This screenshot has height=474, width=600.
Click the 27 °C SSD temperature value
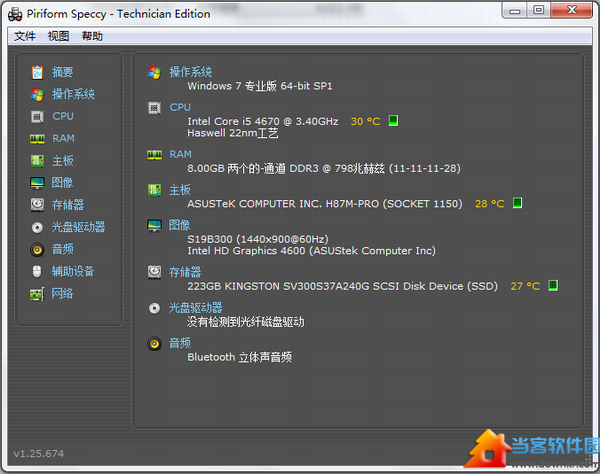pos(525,286)
